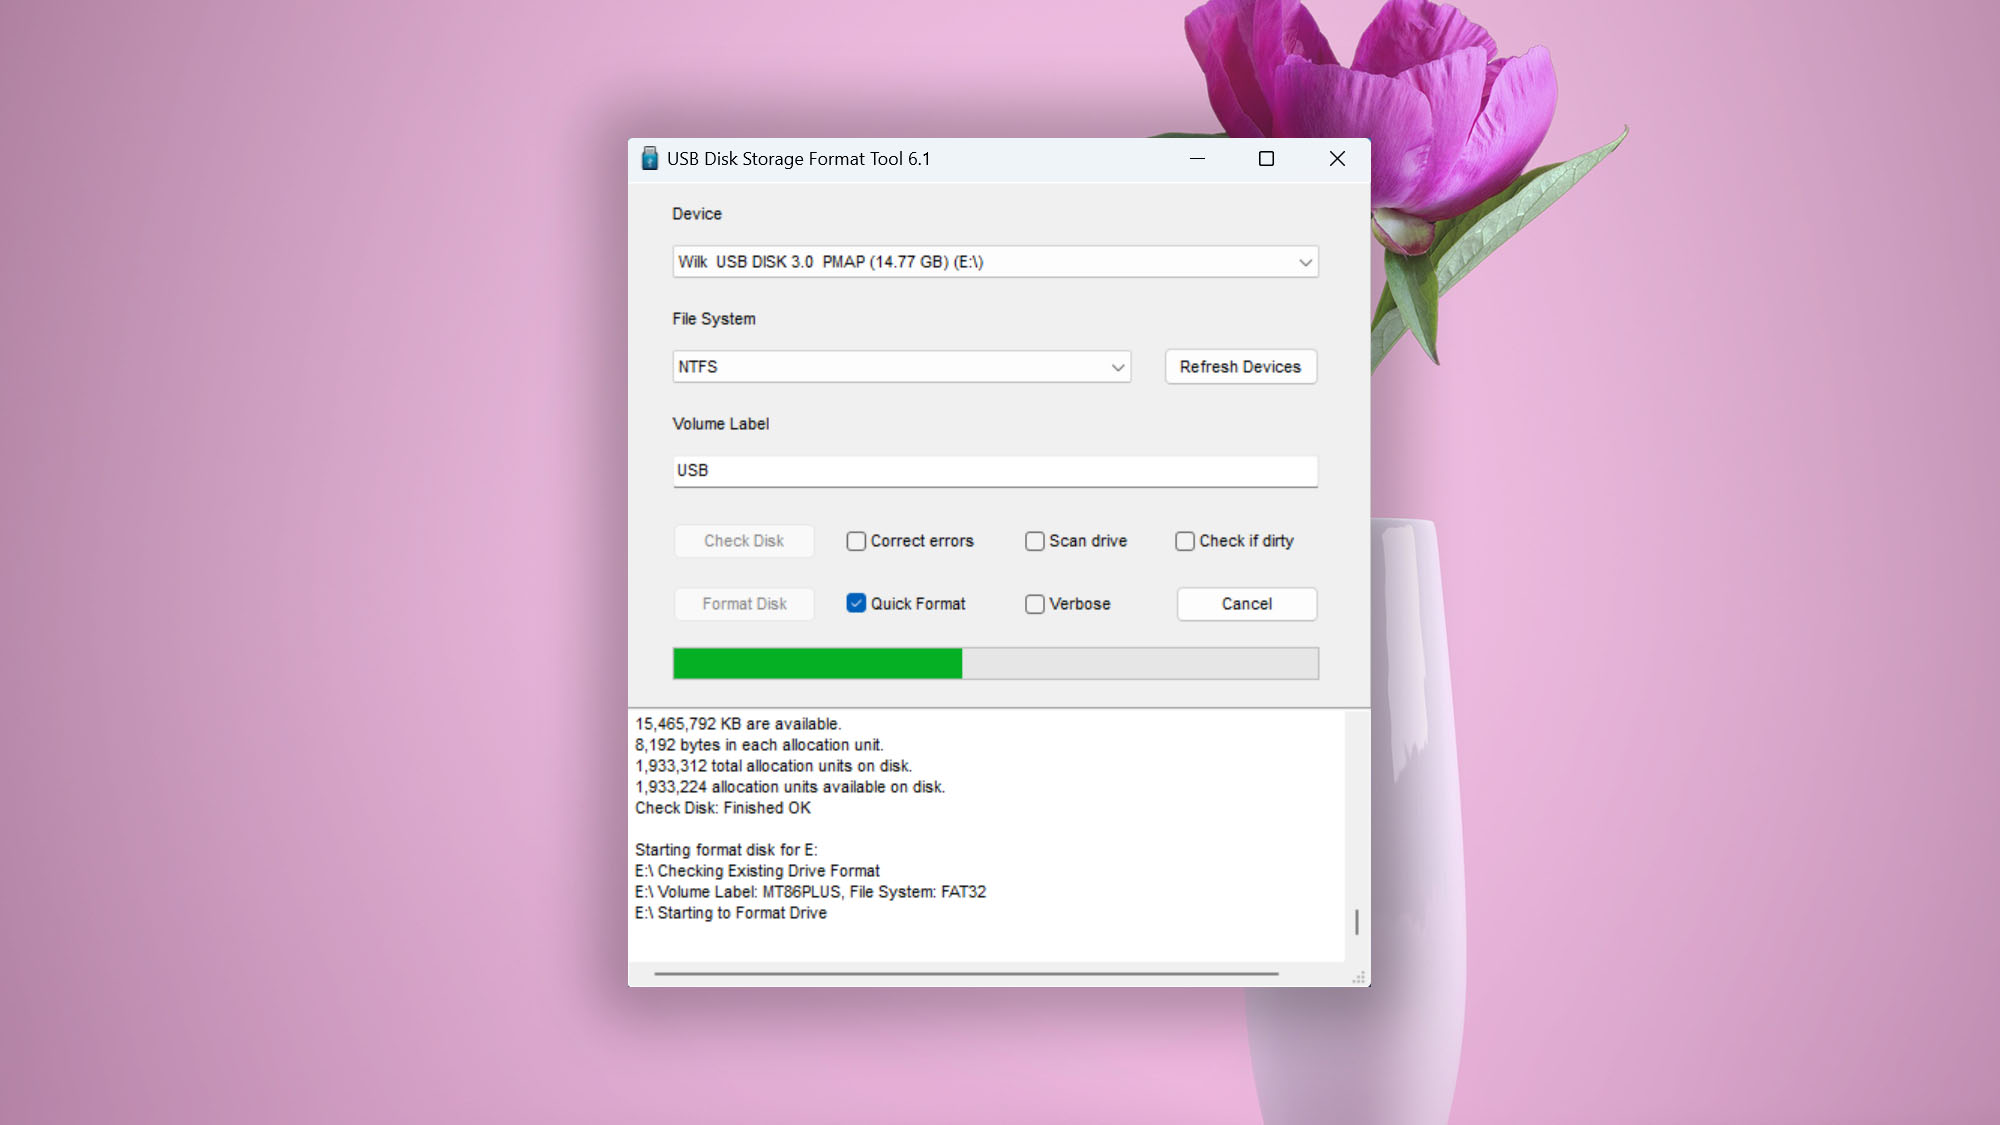The image size is (2000, 1125).
Task: Click the 'Device' label
Action: [x=697, y=214]
